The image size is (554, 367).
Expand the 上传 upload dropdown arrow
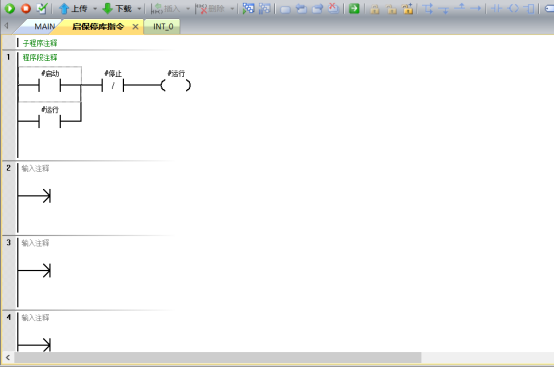coord(95,9)
